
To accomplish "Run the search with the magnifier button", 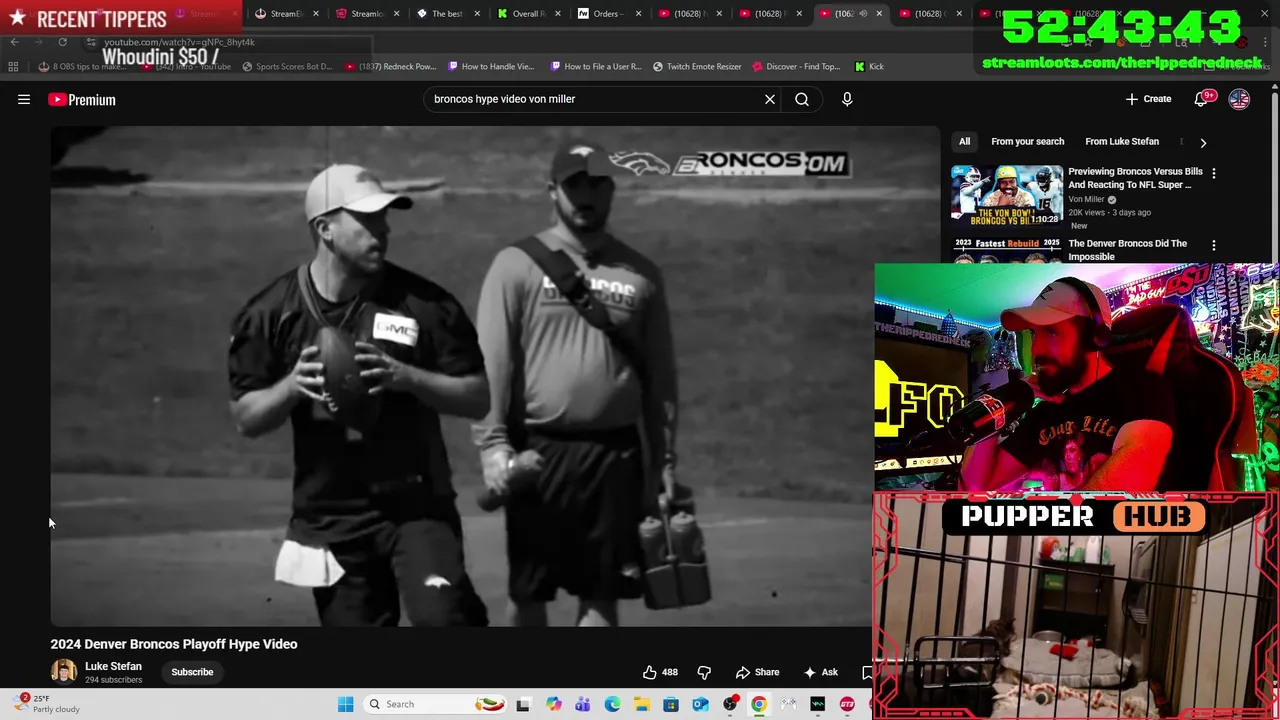I will click(x=802, y=99).
